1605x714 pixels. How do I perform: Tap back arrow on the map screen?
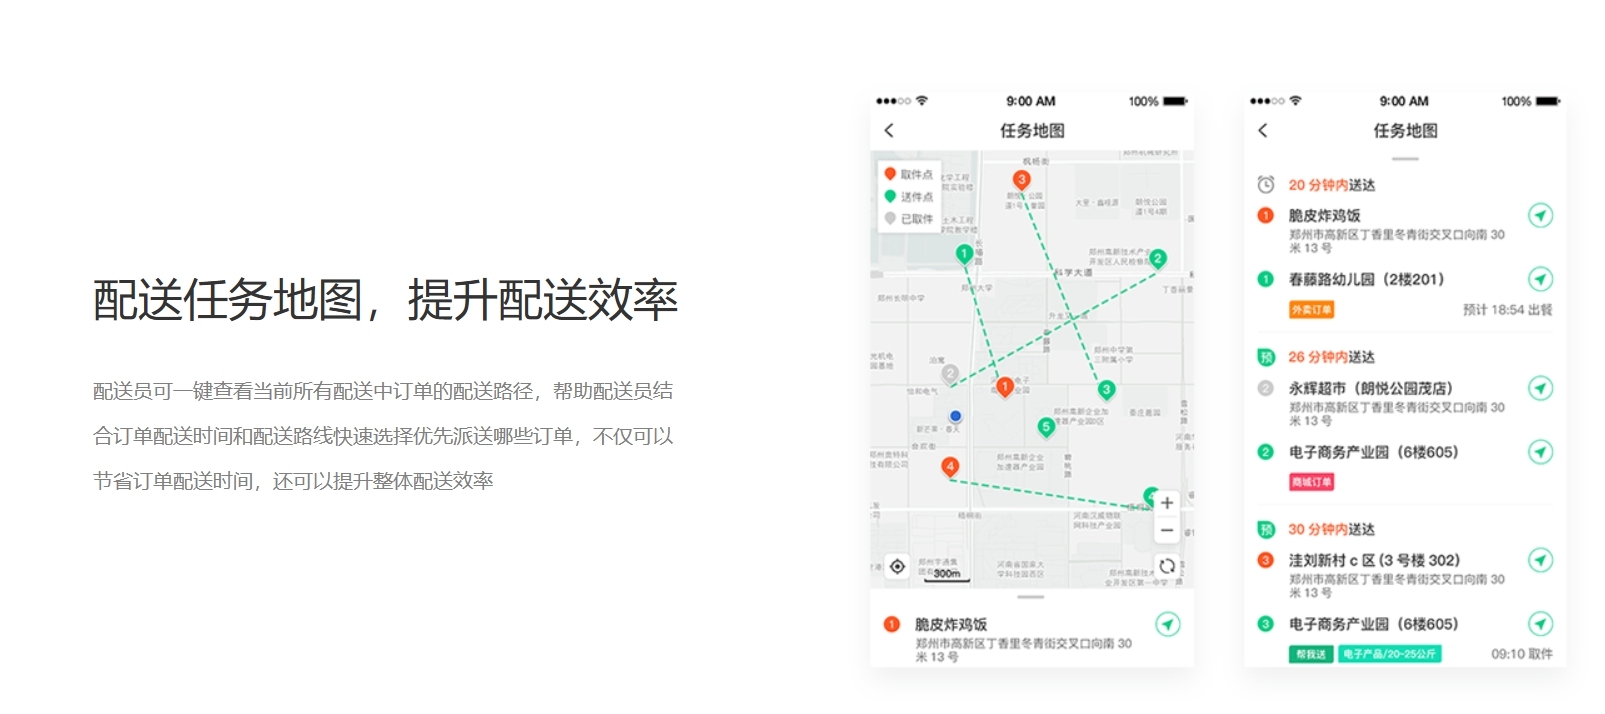coord(889,131)
